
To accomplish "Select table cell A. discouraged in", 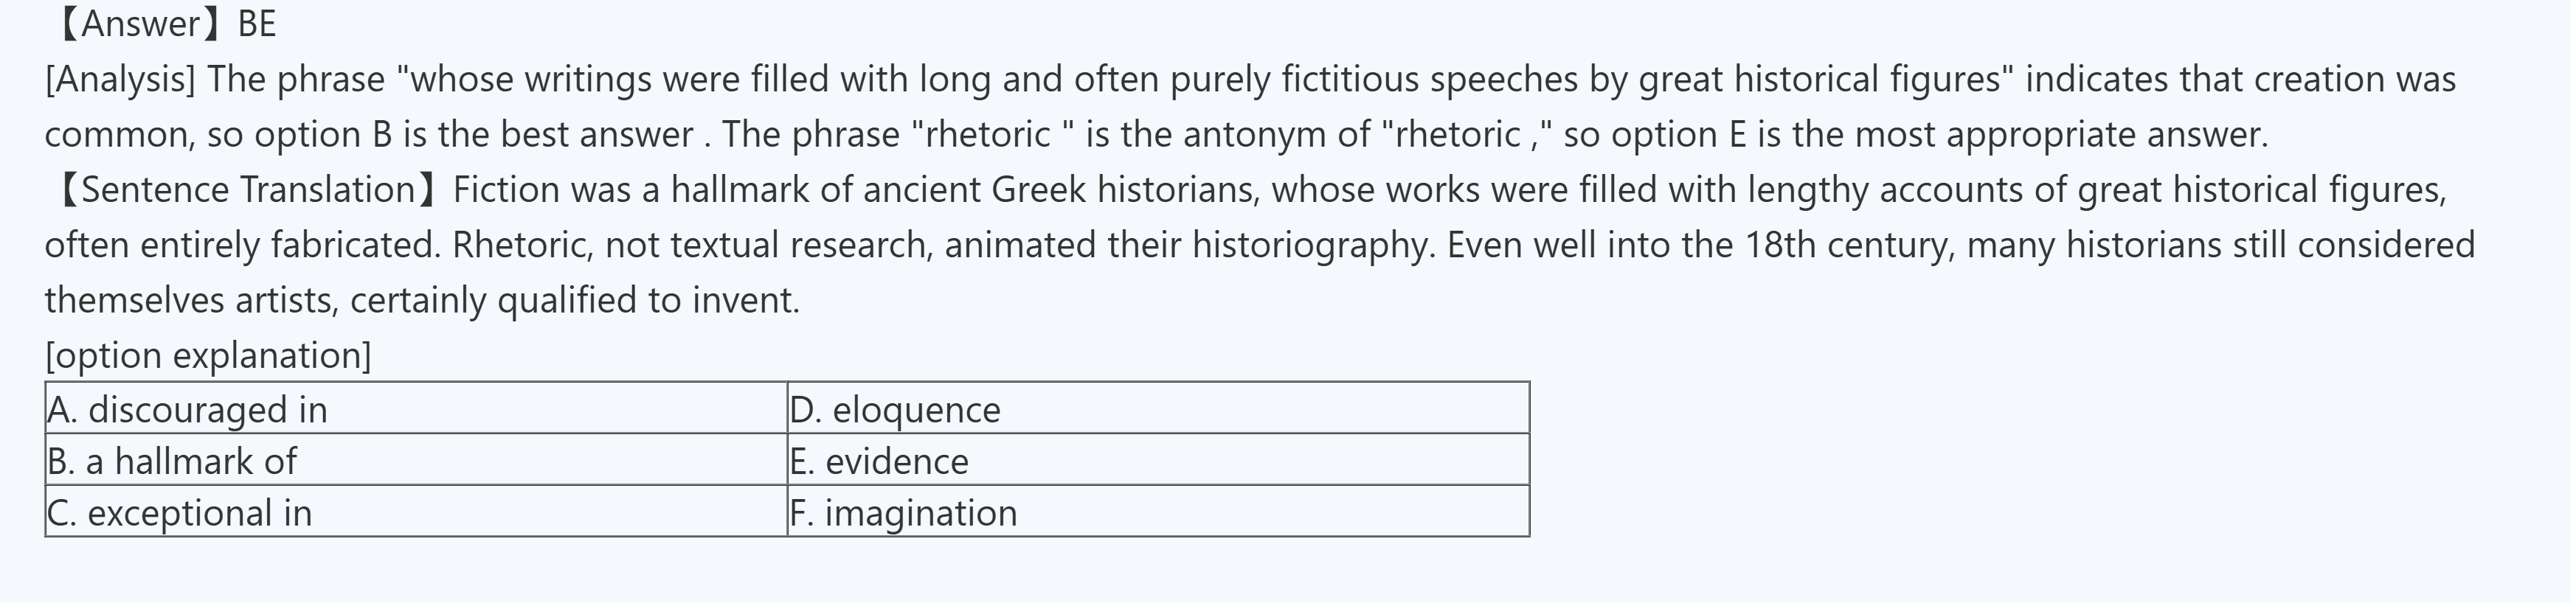I will click(x=188, y=410).
